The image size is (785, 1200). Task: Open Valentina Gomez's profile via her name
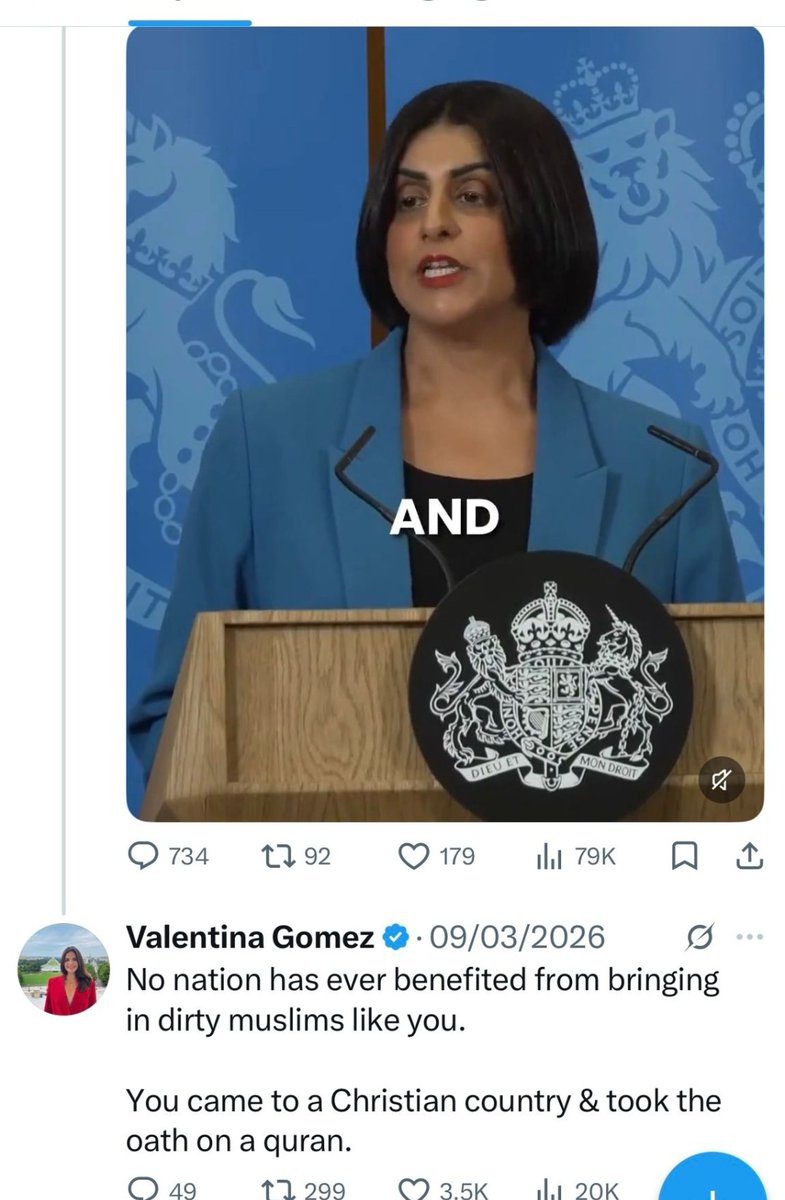click(250, 937)
